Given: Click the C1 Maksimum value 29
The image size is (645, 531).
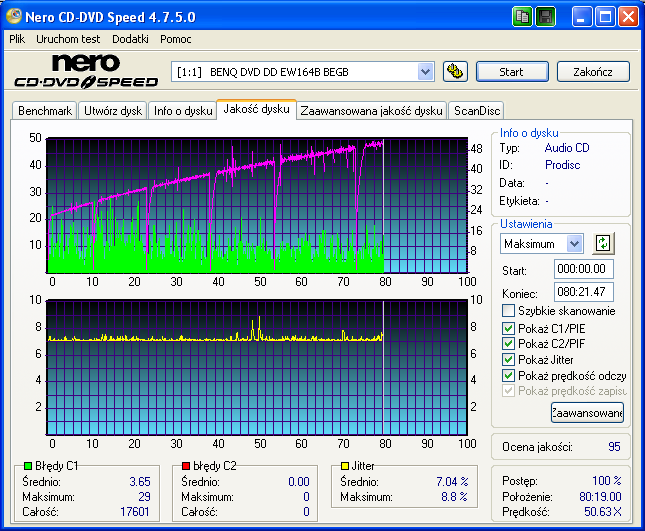Looking at the screenshot, I should click(144, 496).
